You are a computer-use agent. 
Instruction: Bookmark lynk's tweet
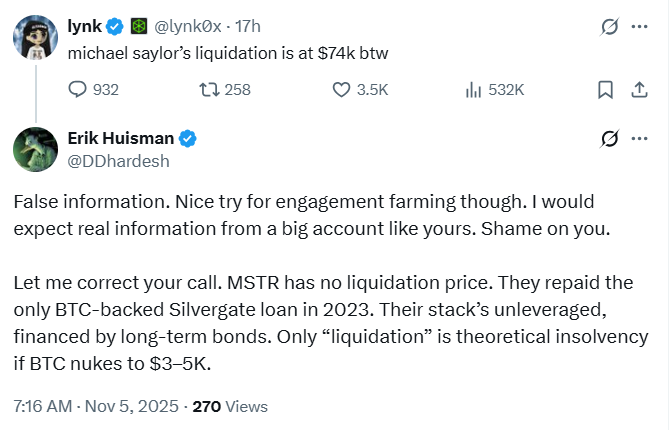point(605,90)
